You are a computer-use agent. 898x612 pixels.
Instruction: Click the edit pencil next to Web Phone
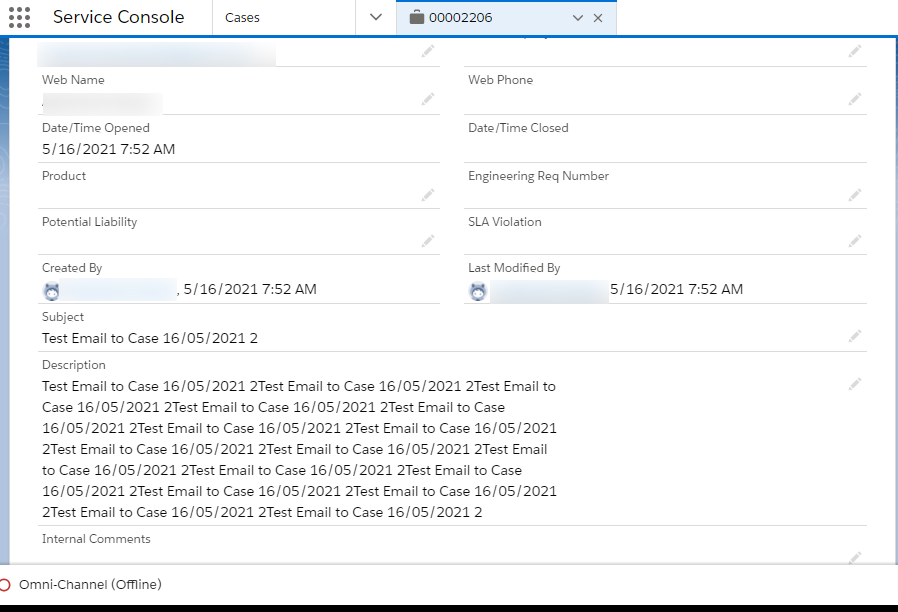[x=855, y=99]
